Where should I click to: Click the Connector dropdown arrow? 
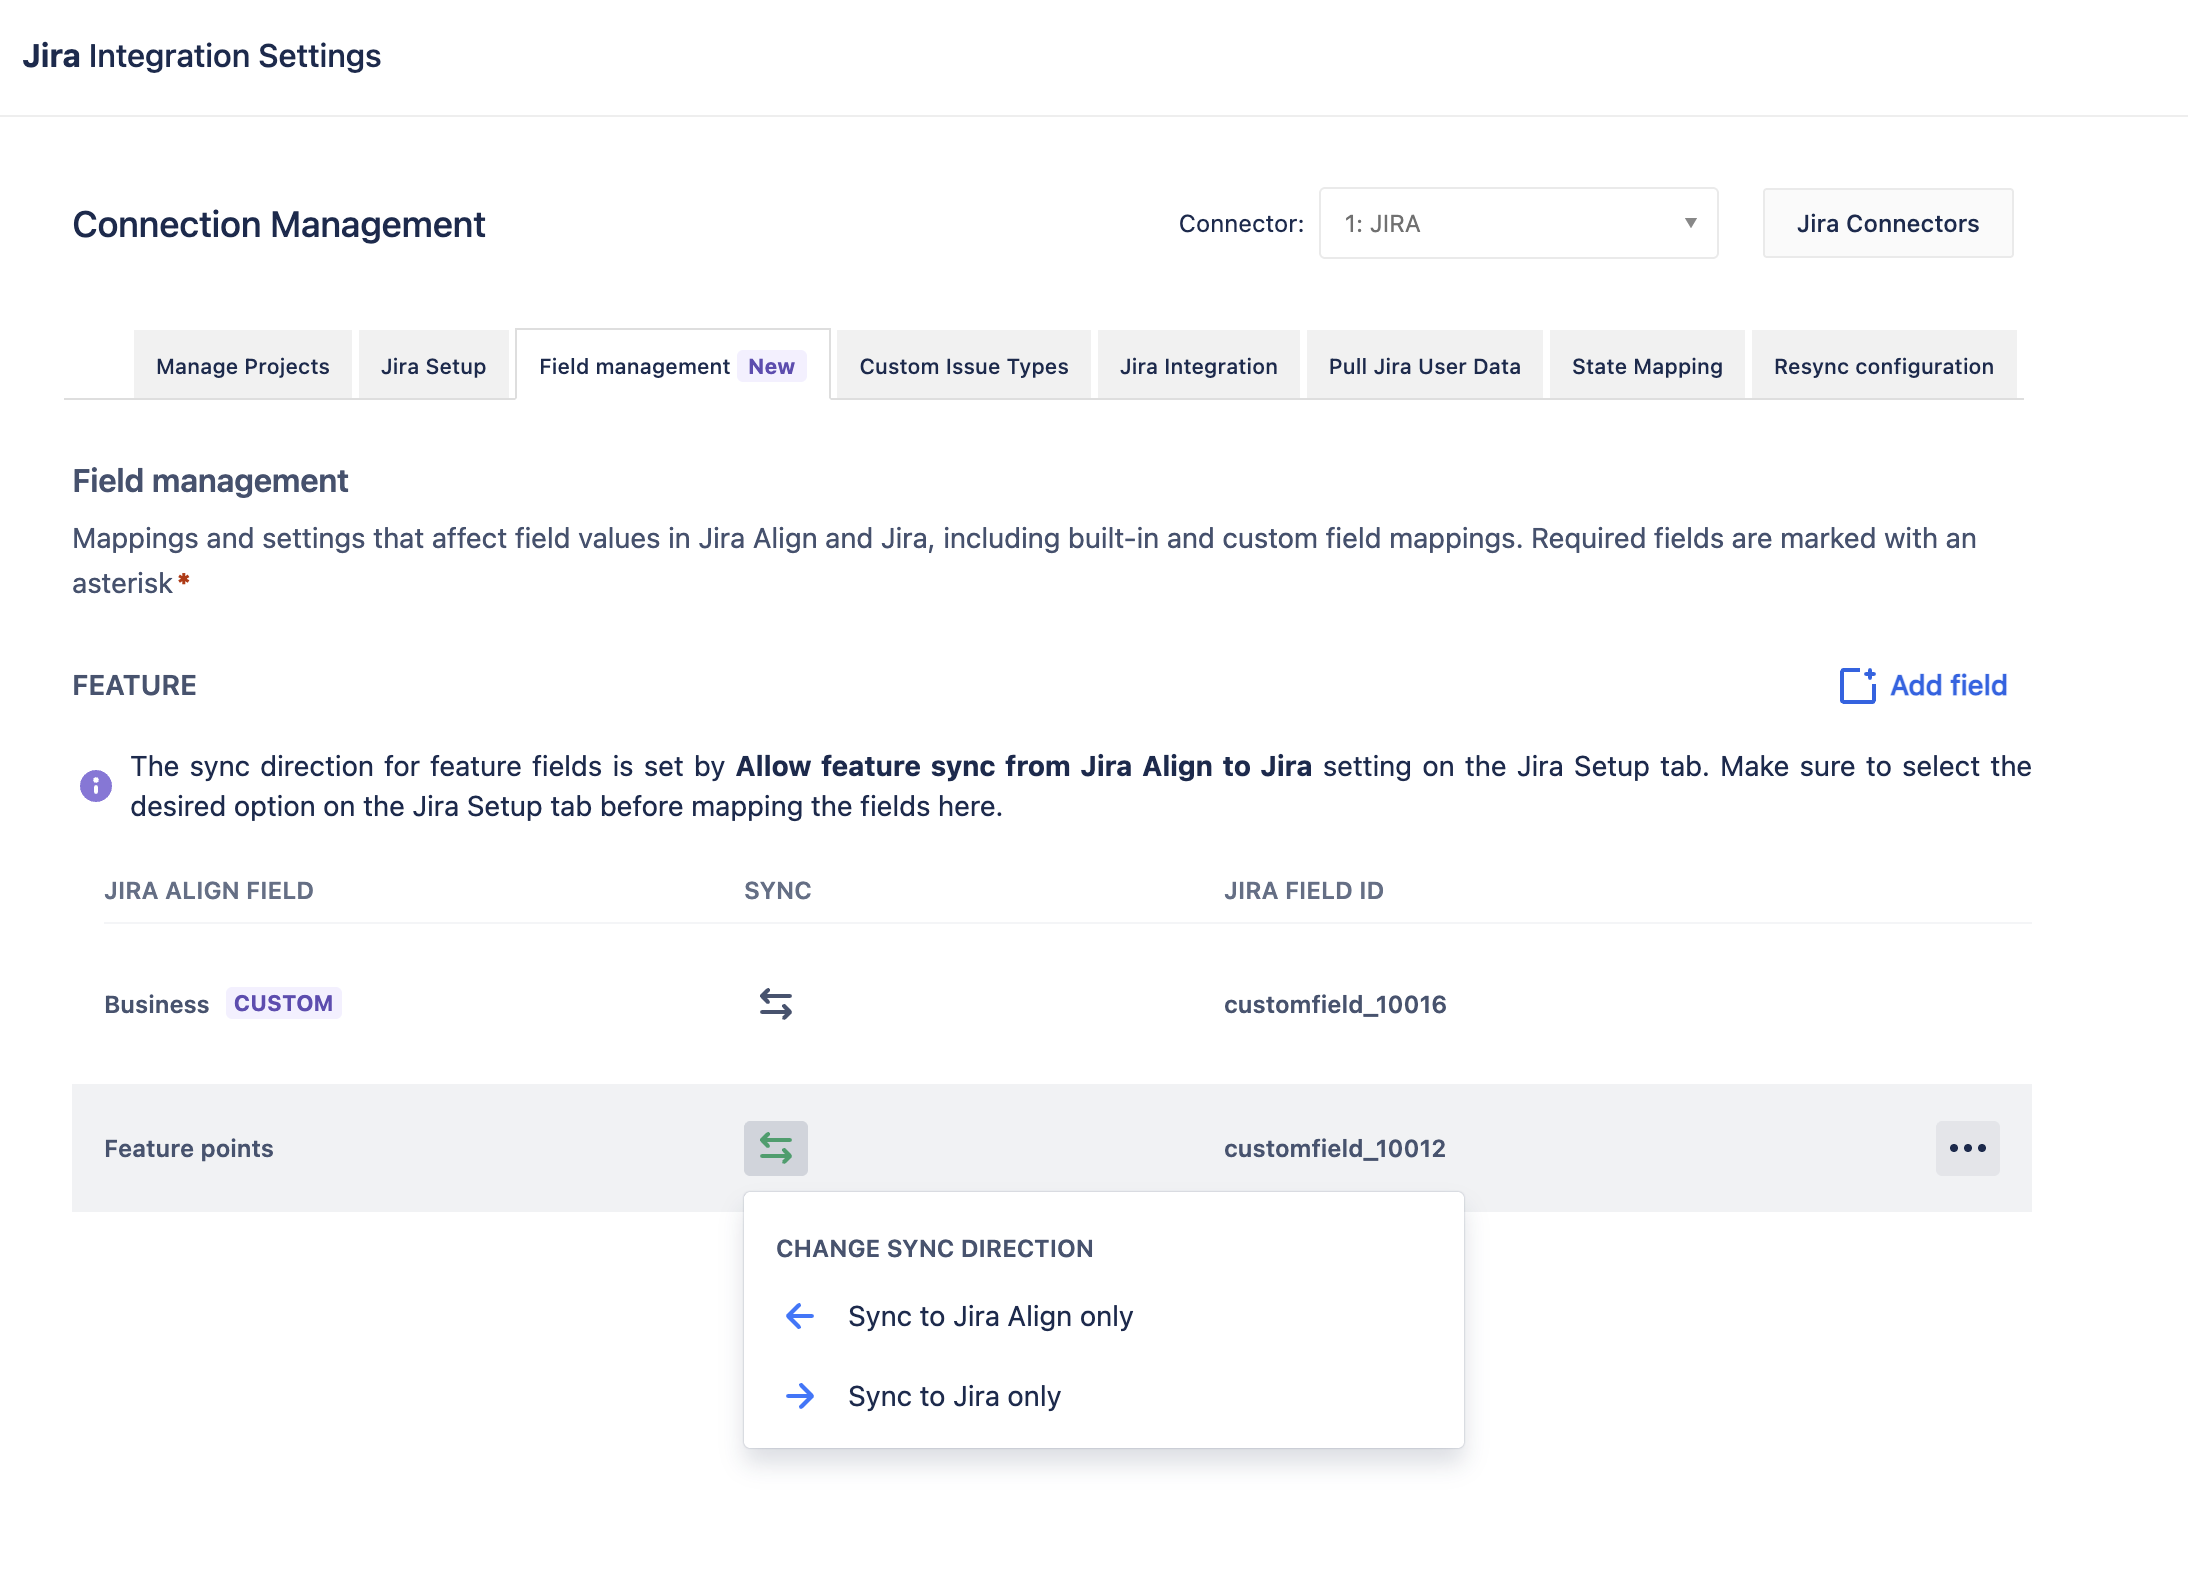tap(1690, 223)
